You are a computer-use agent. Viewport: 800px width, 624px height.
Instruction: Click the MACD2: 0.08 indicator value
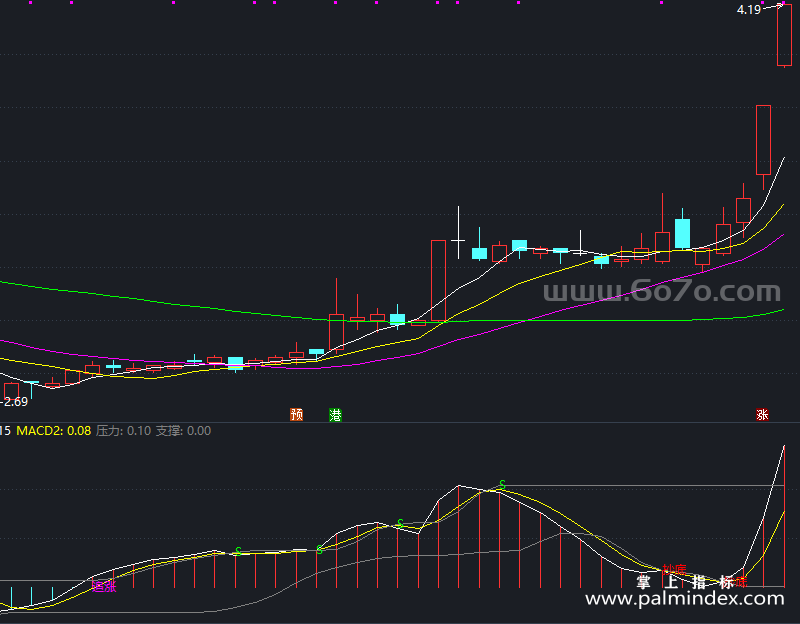point(54,431)
